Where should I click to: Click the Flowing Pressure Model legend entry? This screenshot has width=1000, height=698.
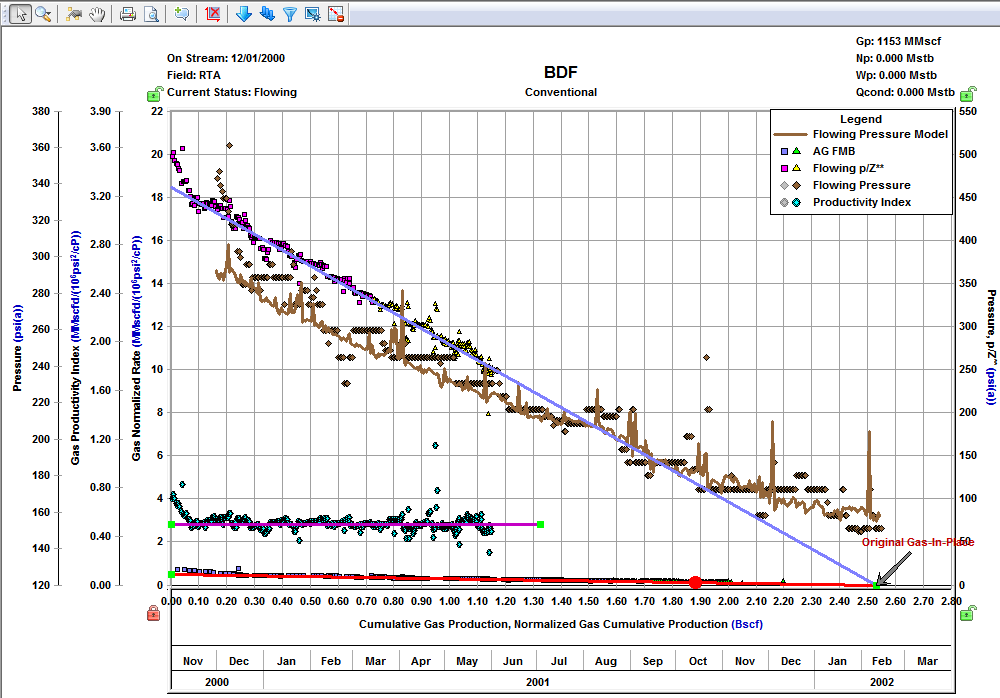[880, 134]
